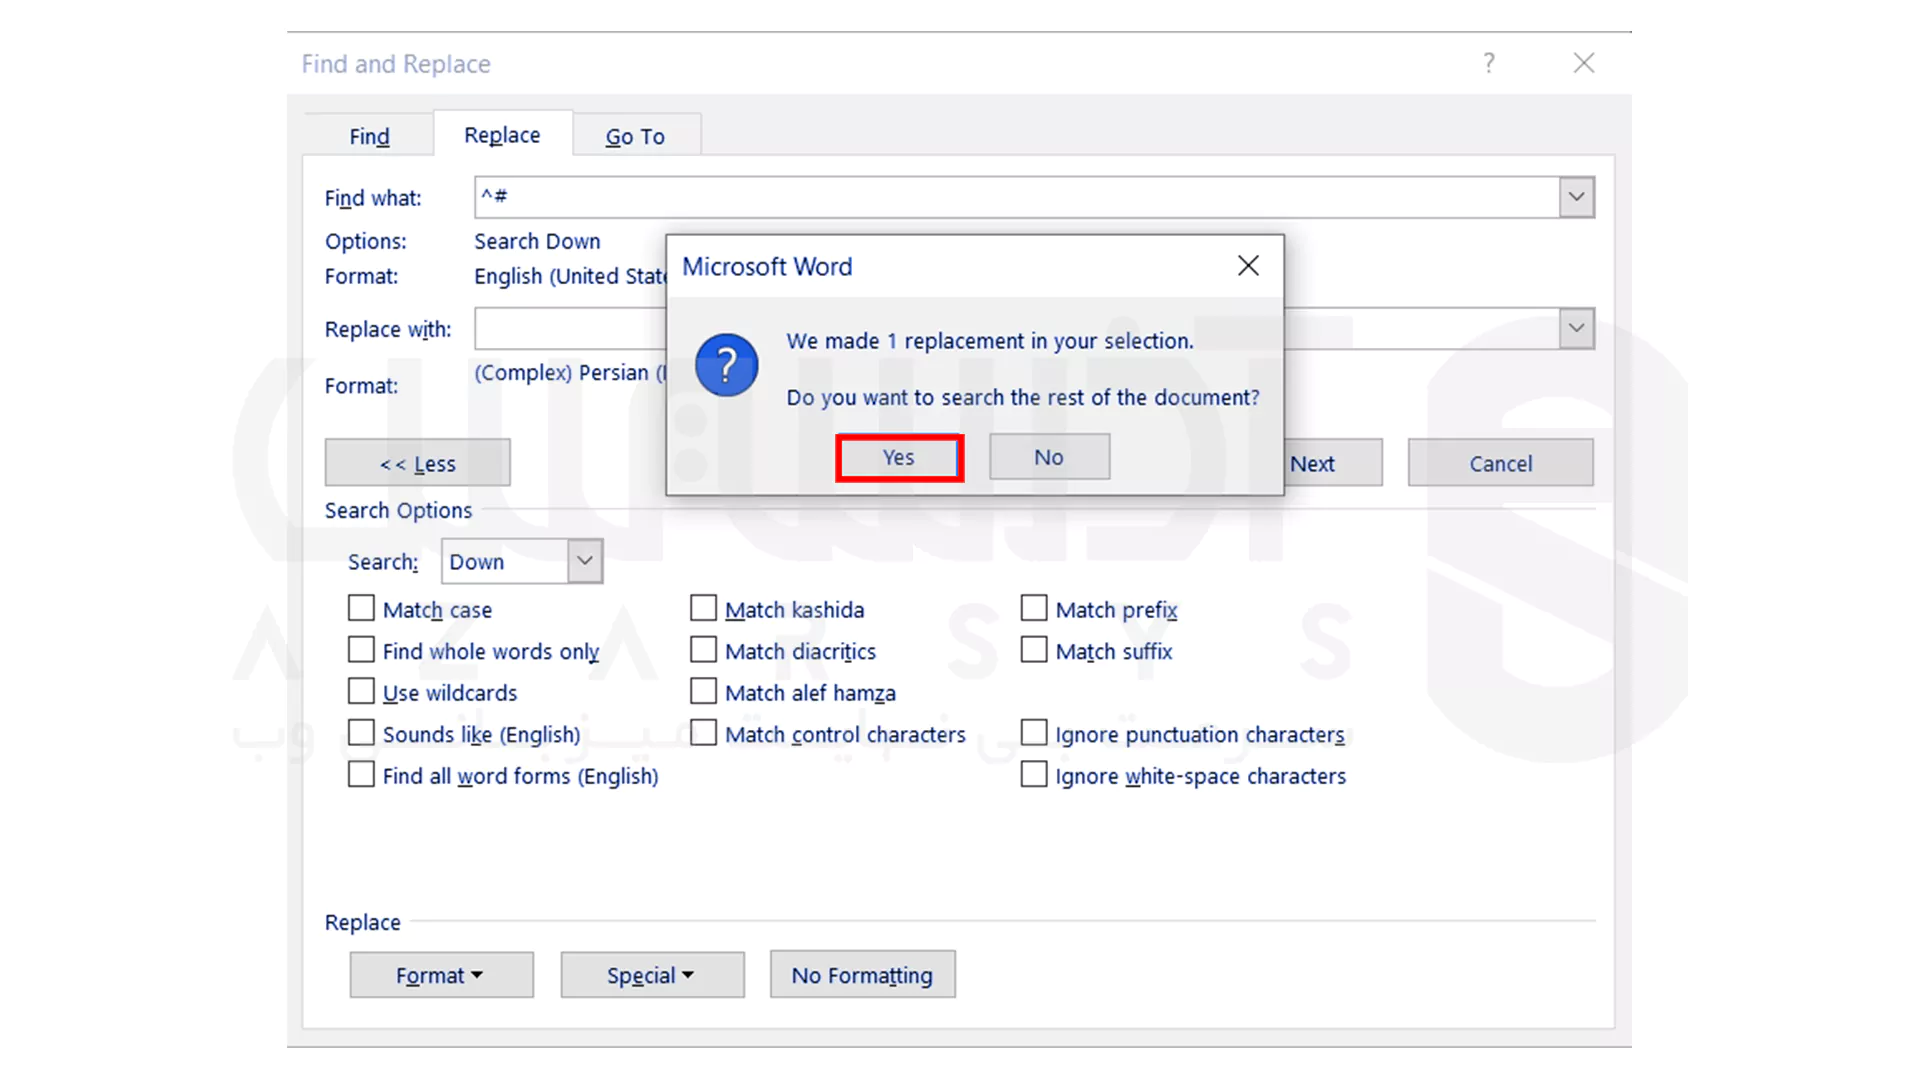The height and width of the screenshot is (1080, 1920).
Task: Close the Microsoft Word dialog
Action: click(1247, 265)
